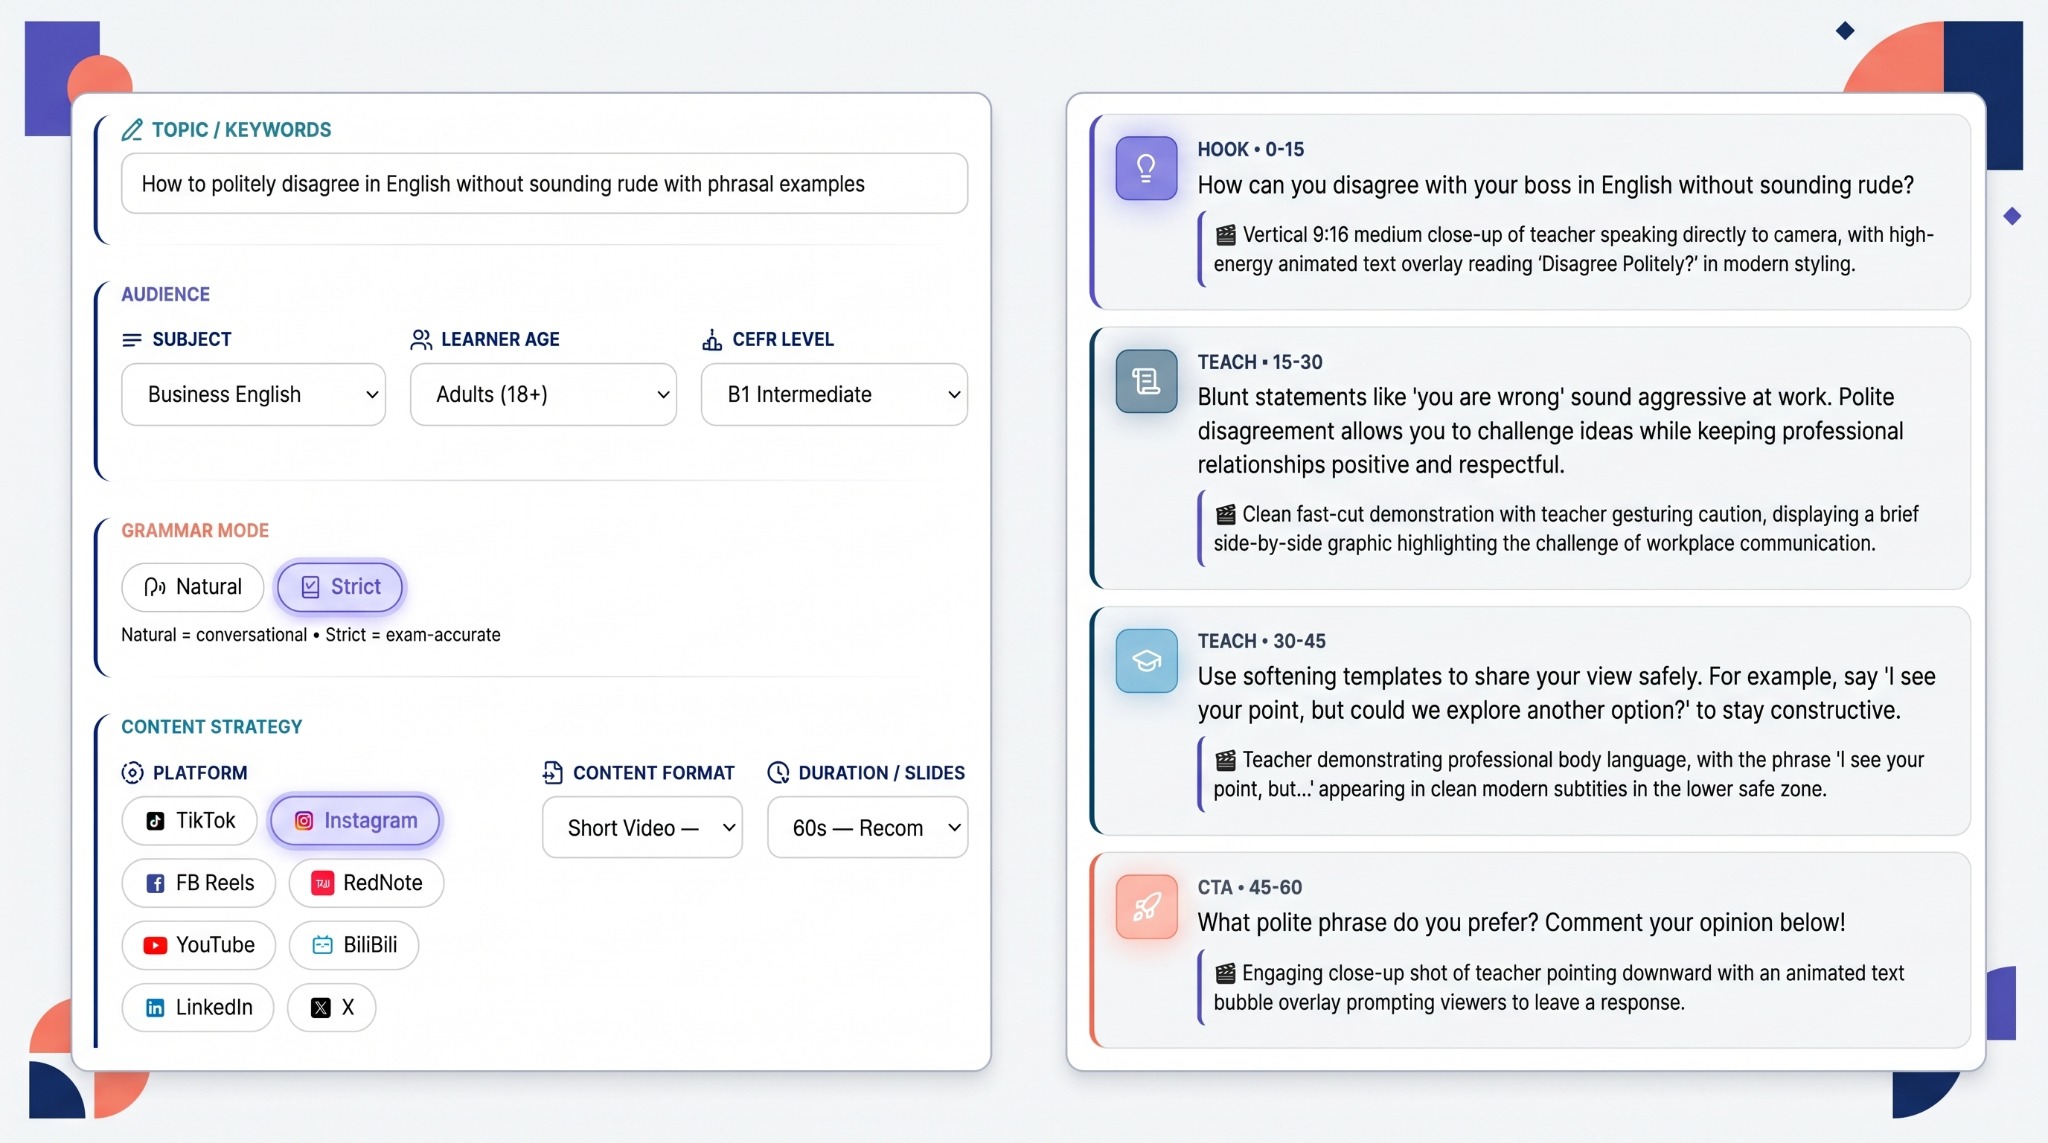Click the 'AUDIENCE' section heading
The image size is (2048, 1143).
click(x=166, y=295)
